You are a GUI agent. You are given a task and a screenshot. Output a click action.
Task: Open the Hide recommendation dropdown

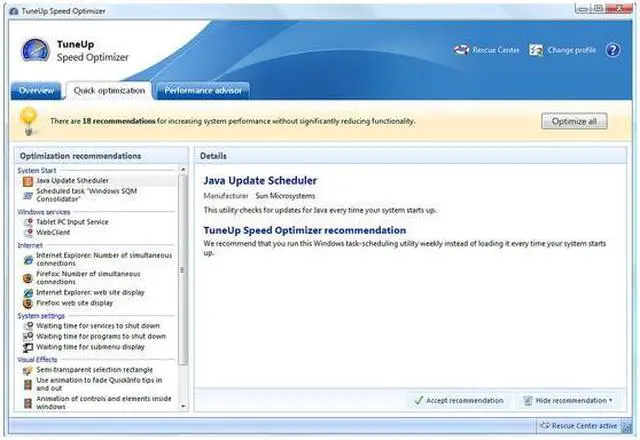point(568,401)
